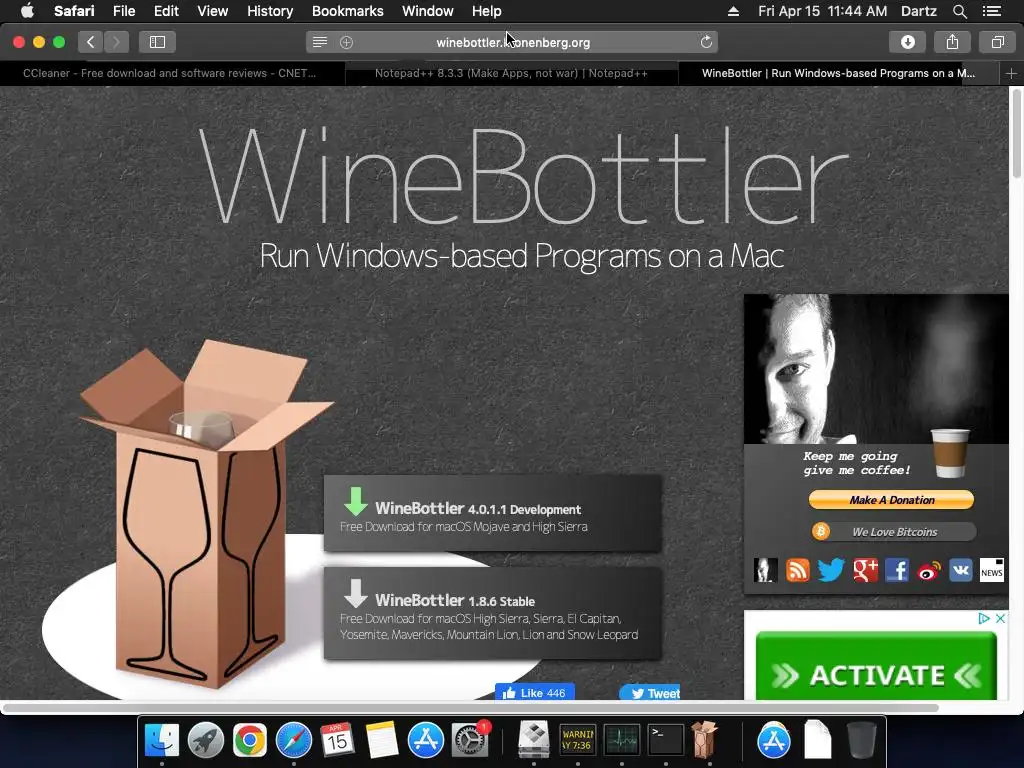Click the vertical page scrollbar
This screenshot has height=768, width=1024.
pos(1017,134)
